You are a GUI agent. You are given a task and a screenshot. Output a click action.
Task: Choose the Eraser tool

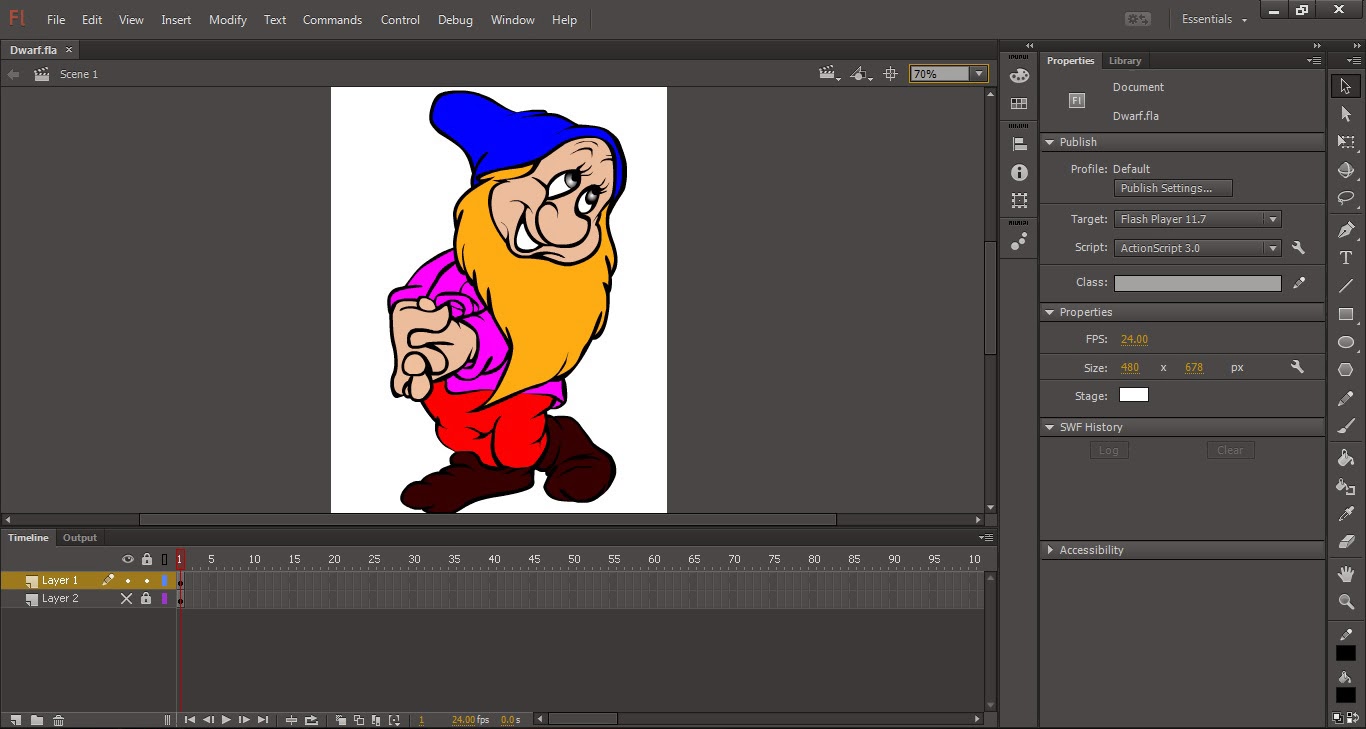[x=1346, y=542]
